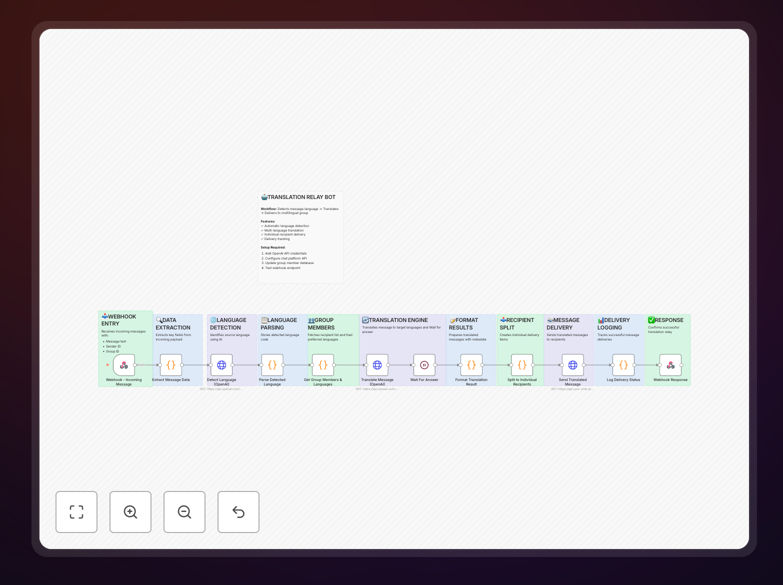Select the Webhook - Incoming Message node
Screen dimensions: 783x585
tap(124, 365)
